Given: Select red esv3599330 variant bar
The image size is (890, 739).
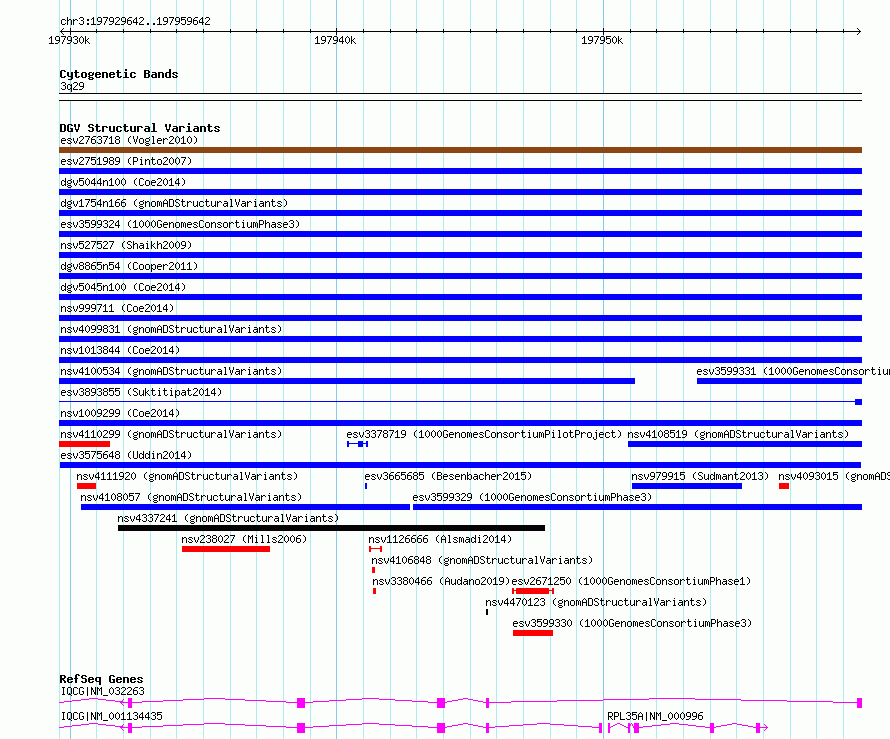Looking at the screenshot, I should 533,633.
